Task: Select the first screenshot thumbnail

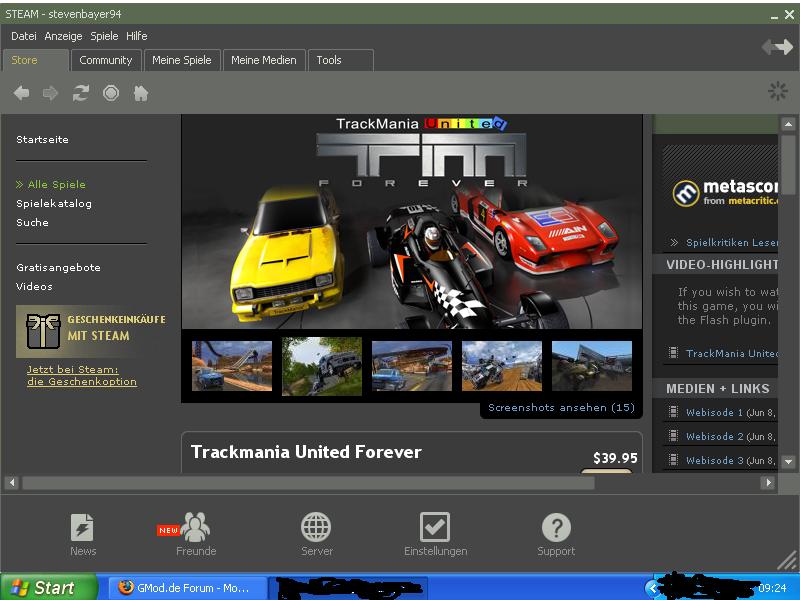Action: [232, 366]
